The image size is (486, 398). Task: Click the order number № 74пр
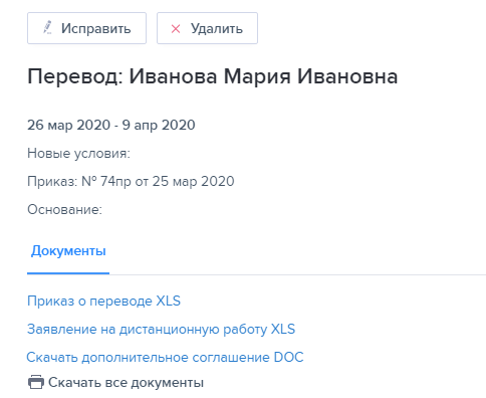[x=106, y=182]
